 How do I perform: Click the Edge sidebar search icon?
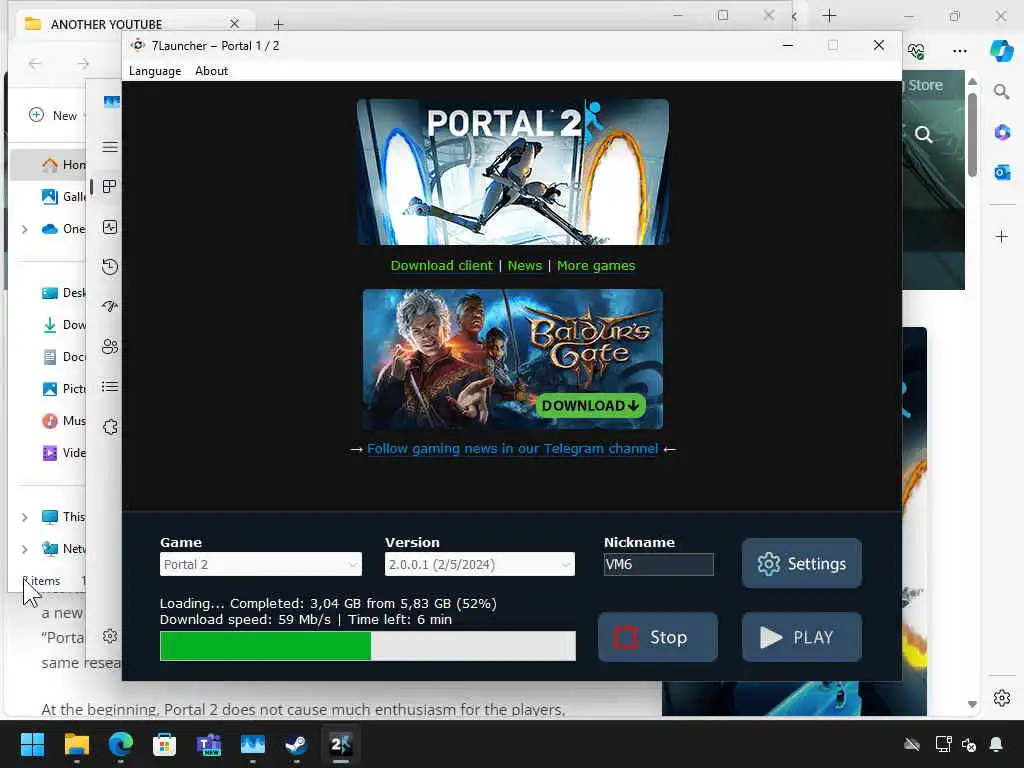(x=1002, y=91)
